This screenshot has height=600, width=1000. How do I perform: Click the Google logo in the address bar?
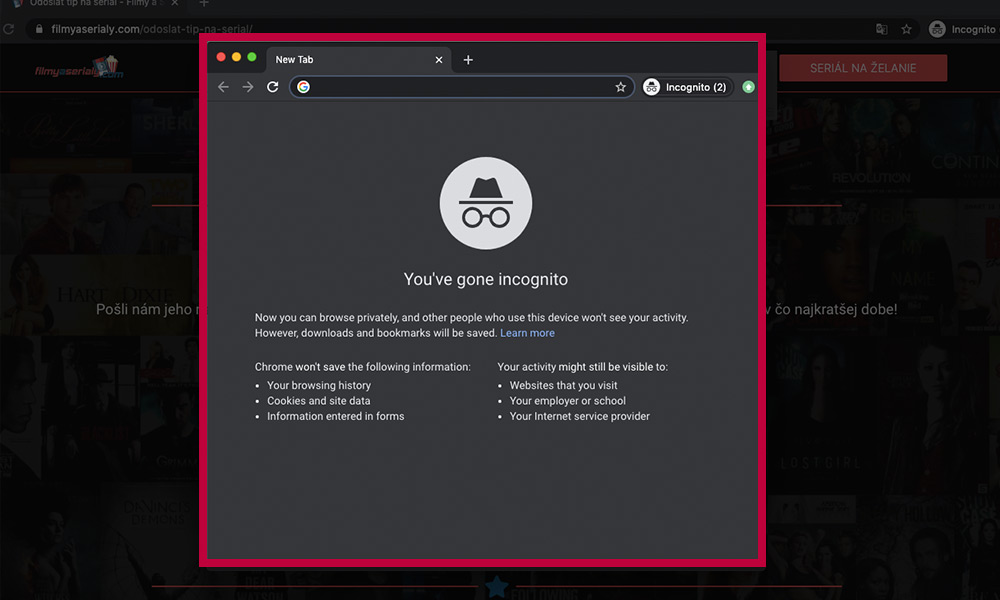click(x=304, y=87)
